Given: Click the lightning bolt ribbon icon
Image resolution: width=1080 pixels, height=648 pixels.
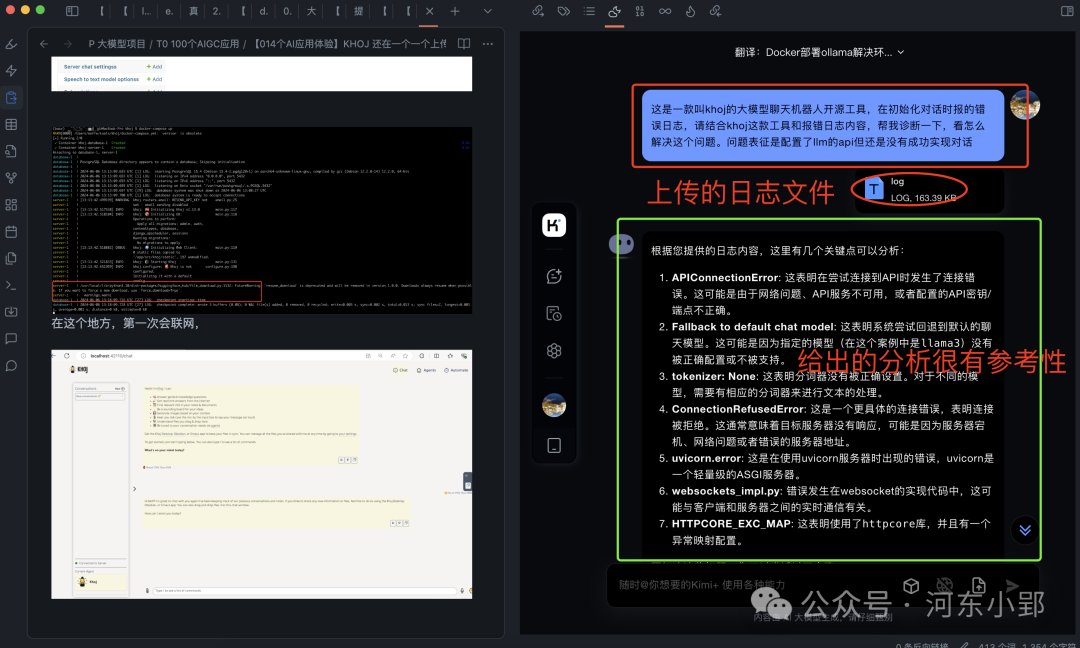Looking at the screenshot, I should click(11, 71).
